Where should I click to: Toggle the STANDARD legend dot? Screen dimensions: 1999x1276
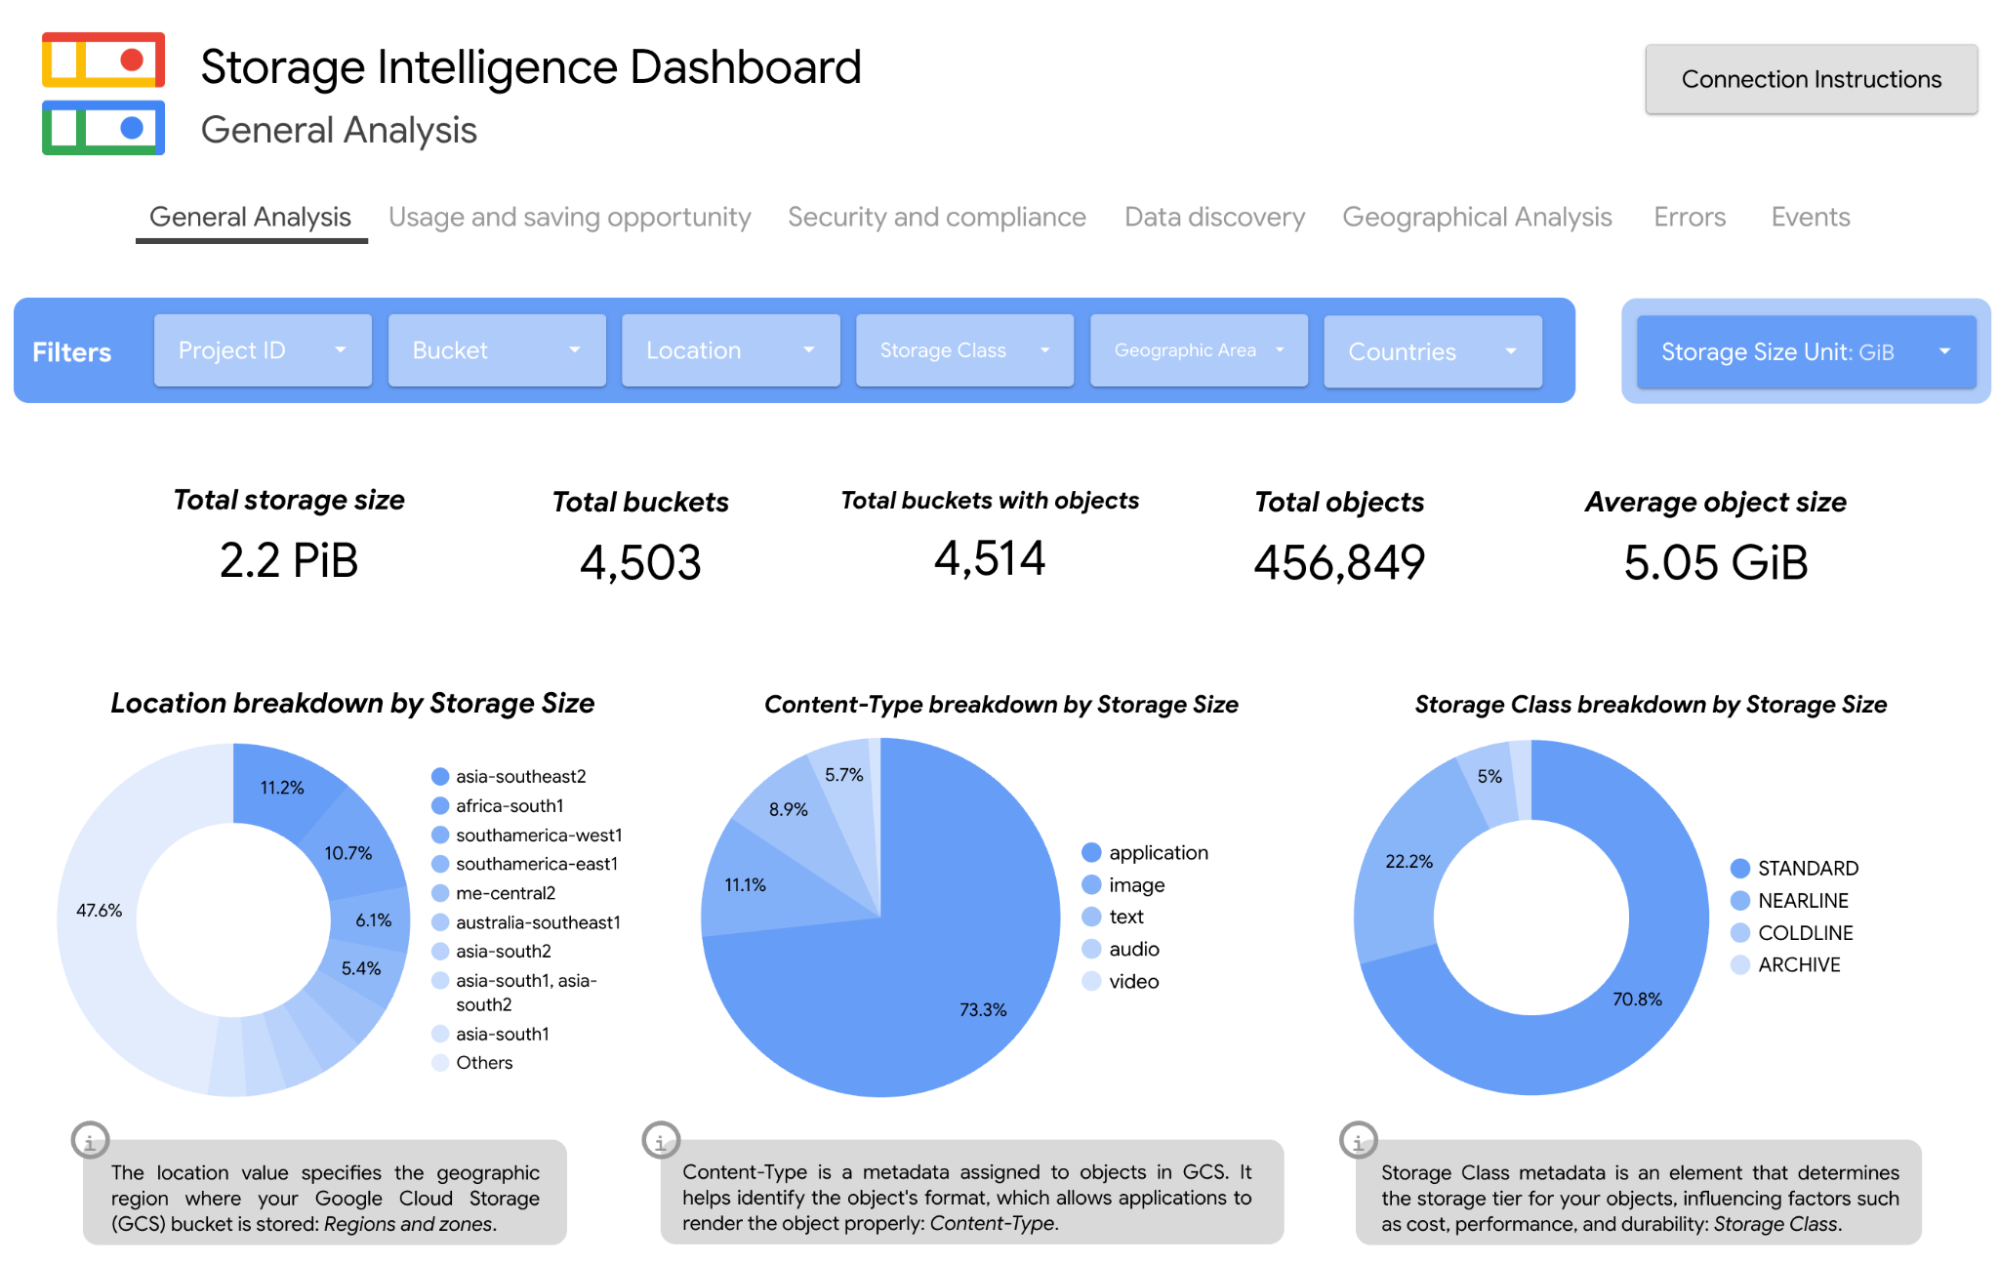[1740, 868]
